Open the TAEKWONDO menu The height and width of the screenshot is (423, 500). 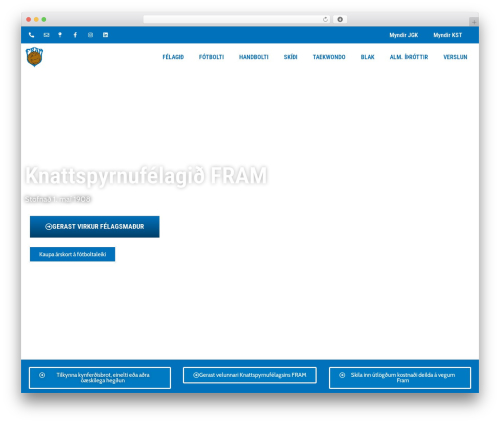point(329,57)
